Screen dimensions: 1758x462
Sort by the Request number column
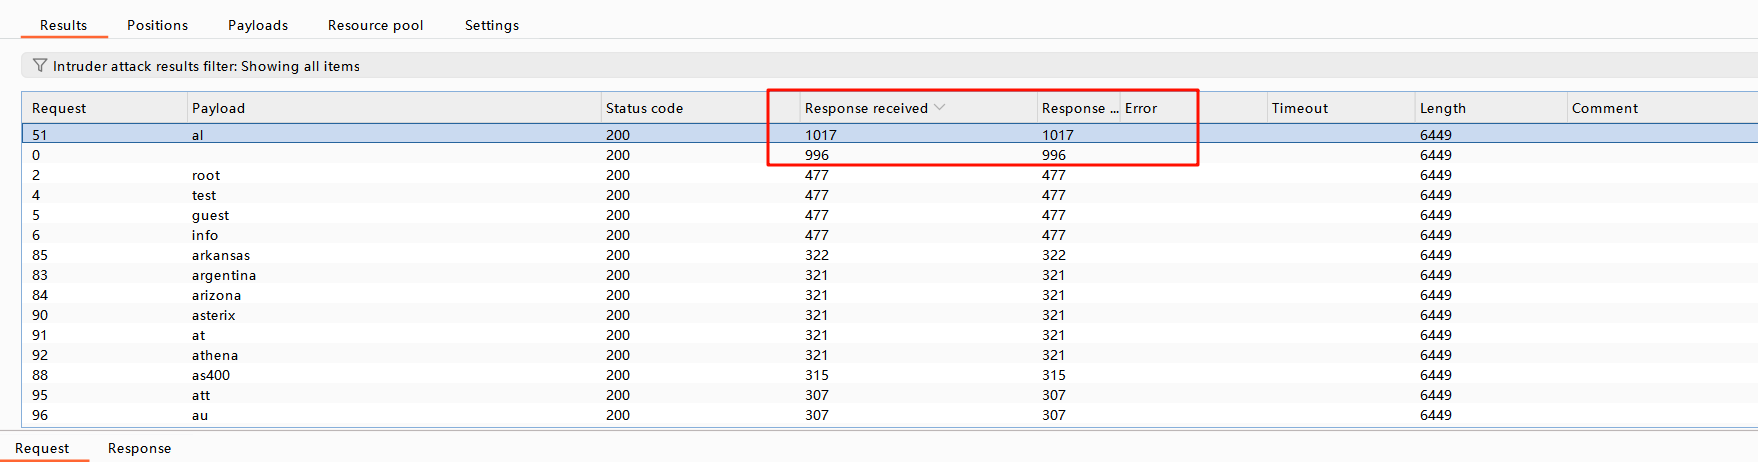(59, 108)
